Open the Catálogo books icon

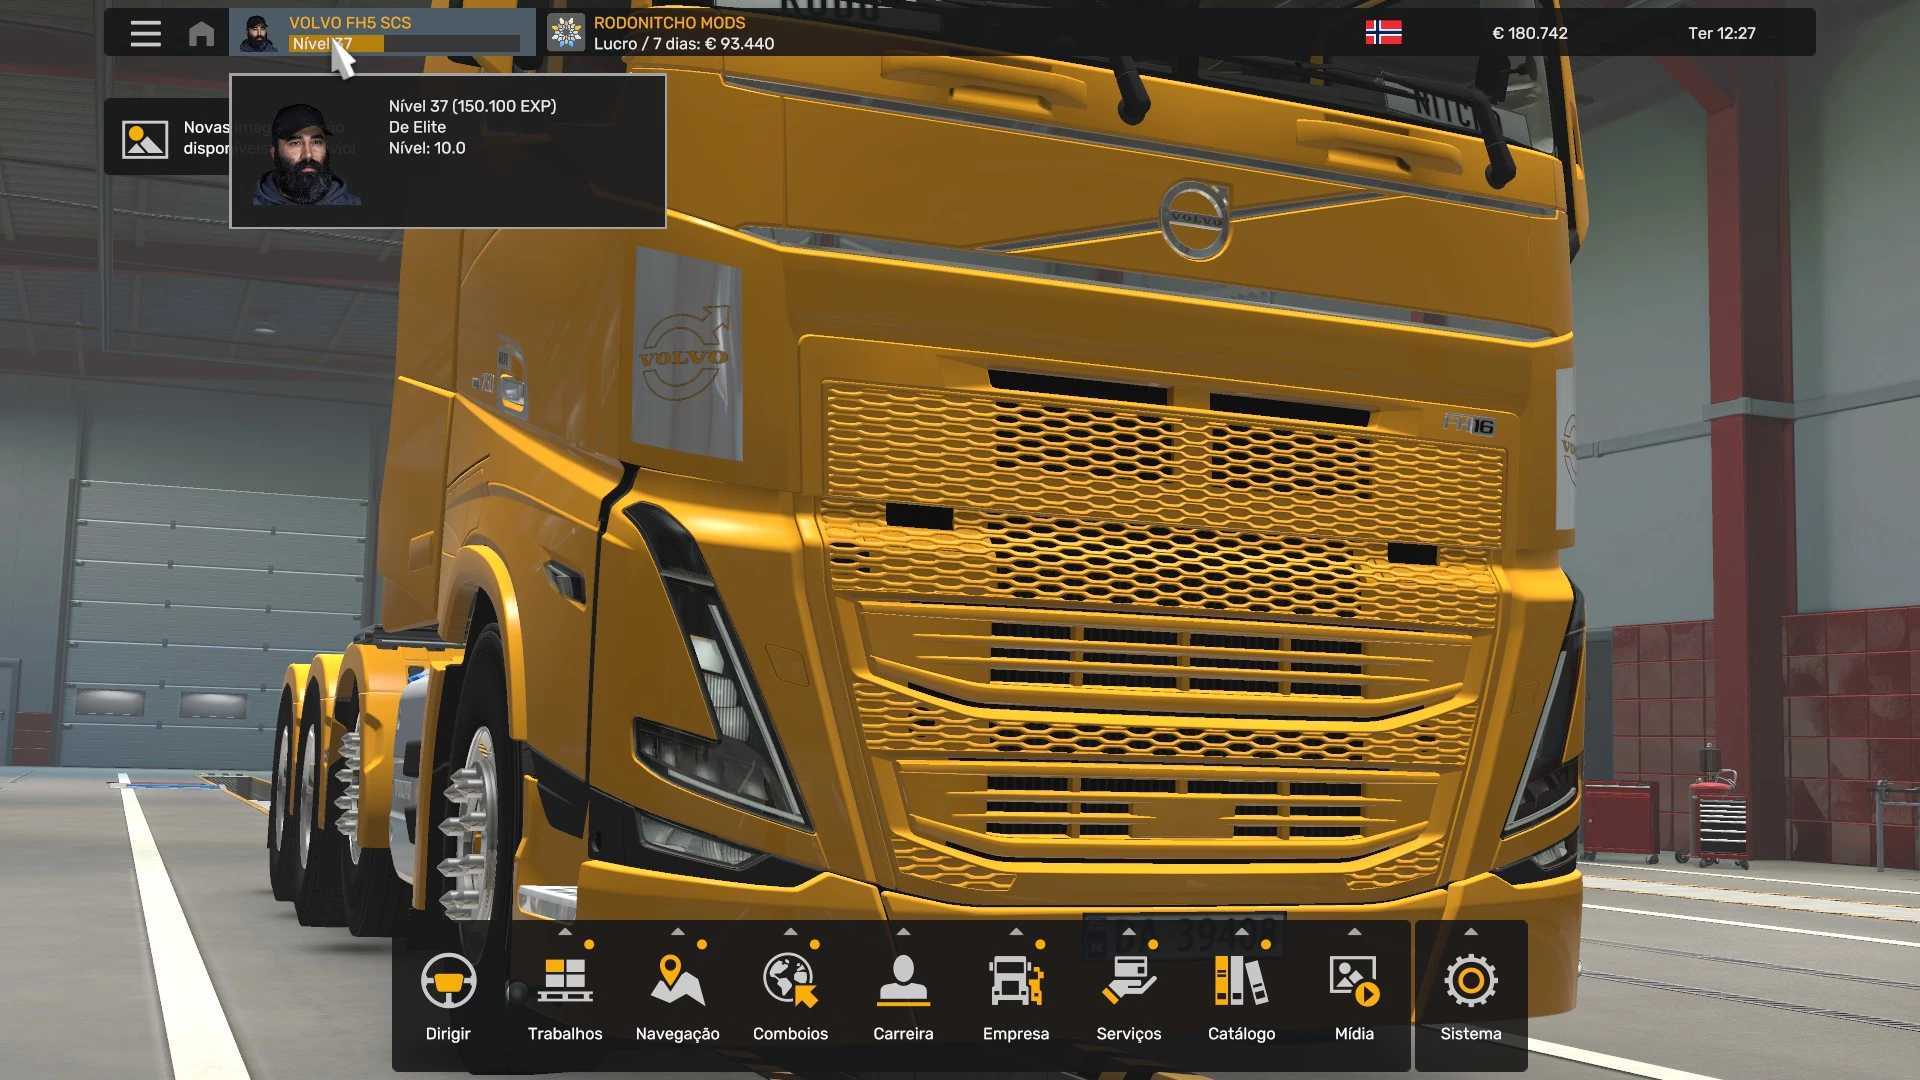point(1241,980)
